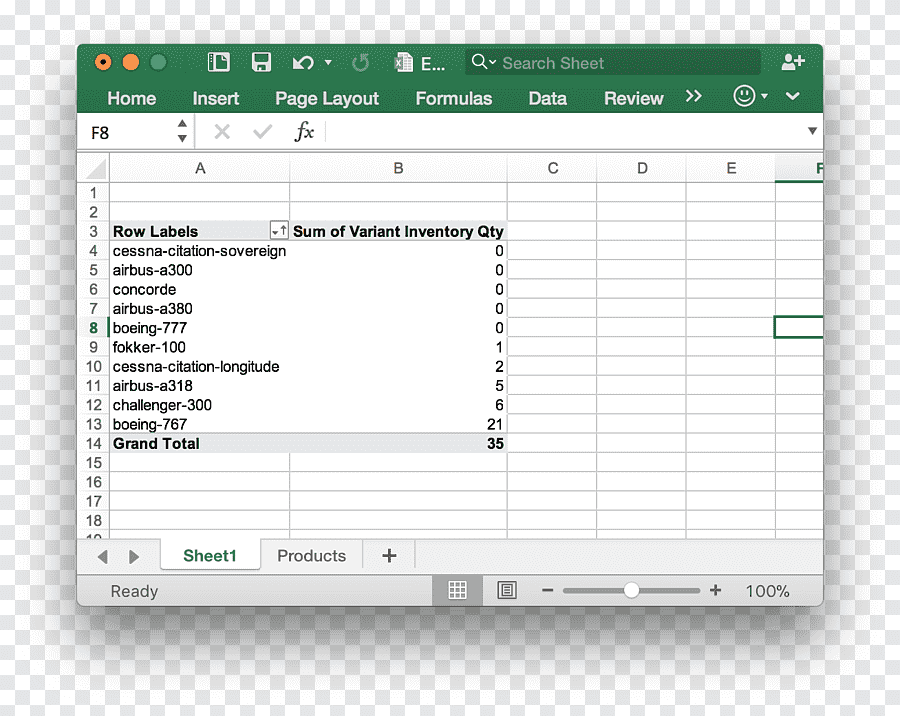
Task: Click the Share people icon in the toolbar
Action: [x=793, y=62]
